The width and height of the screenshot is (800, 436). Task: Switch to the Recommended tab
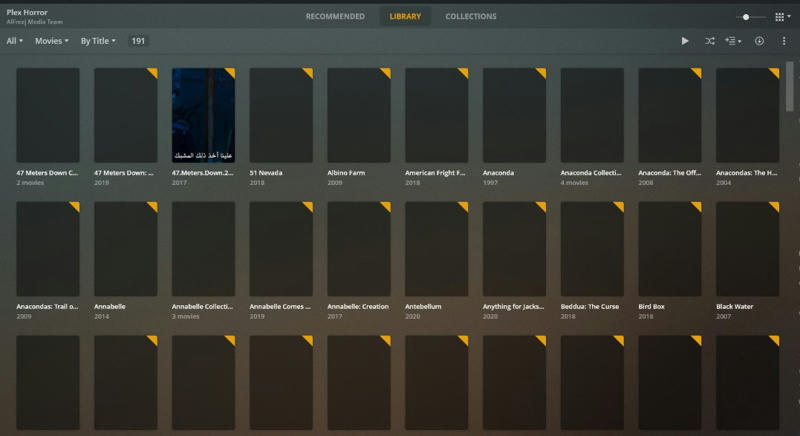tap(335, 17)
